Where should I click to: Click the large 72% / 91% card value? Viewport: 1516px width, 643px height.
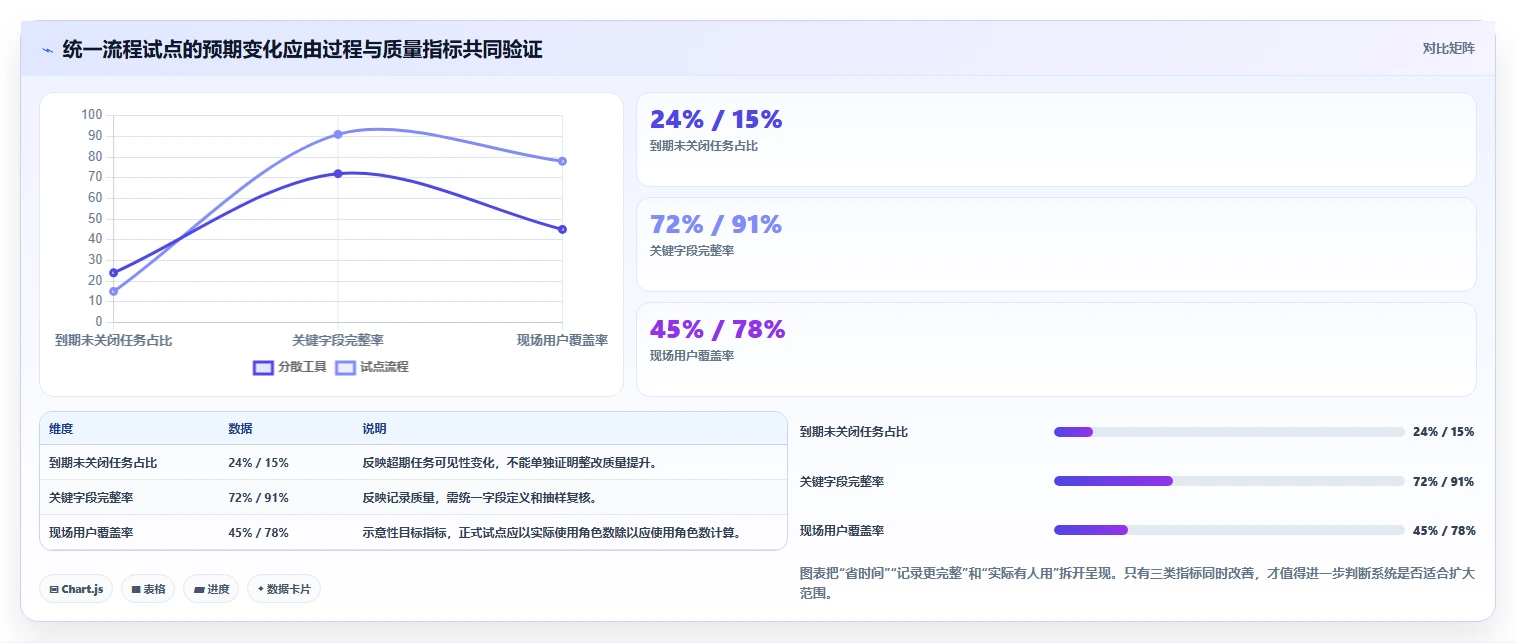tap(716, 224)
